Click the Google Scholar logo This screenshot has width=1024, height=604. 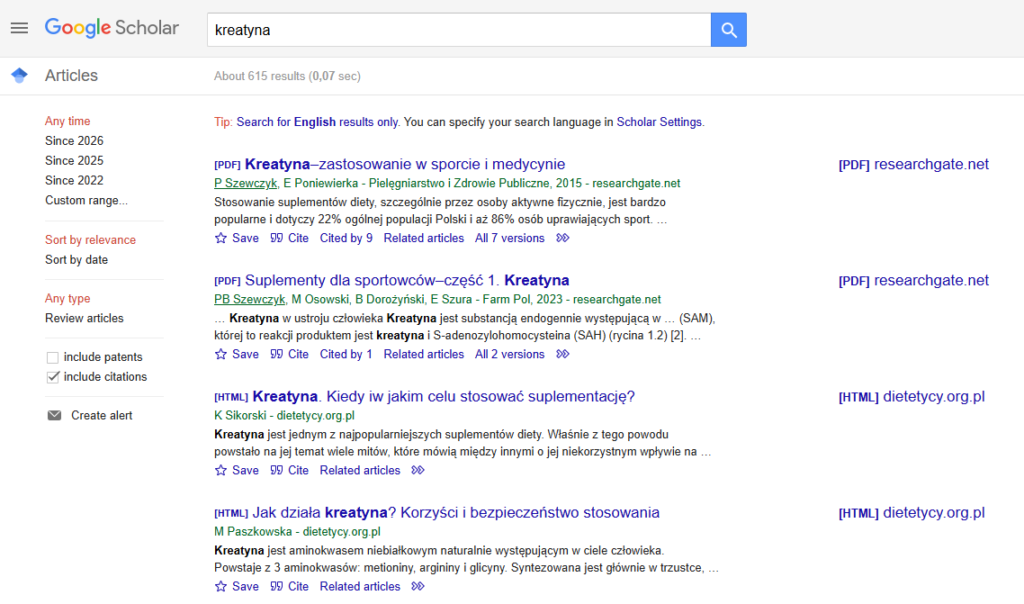pos(111,28)
